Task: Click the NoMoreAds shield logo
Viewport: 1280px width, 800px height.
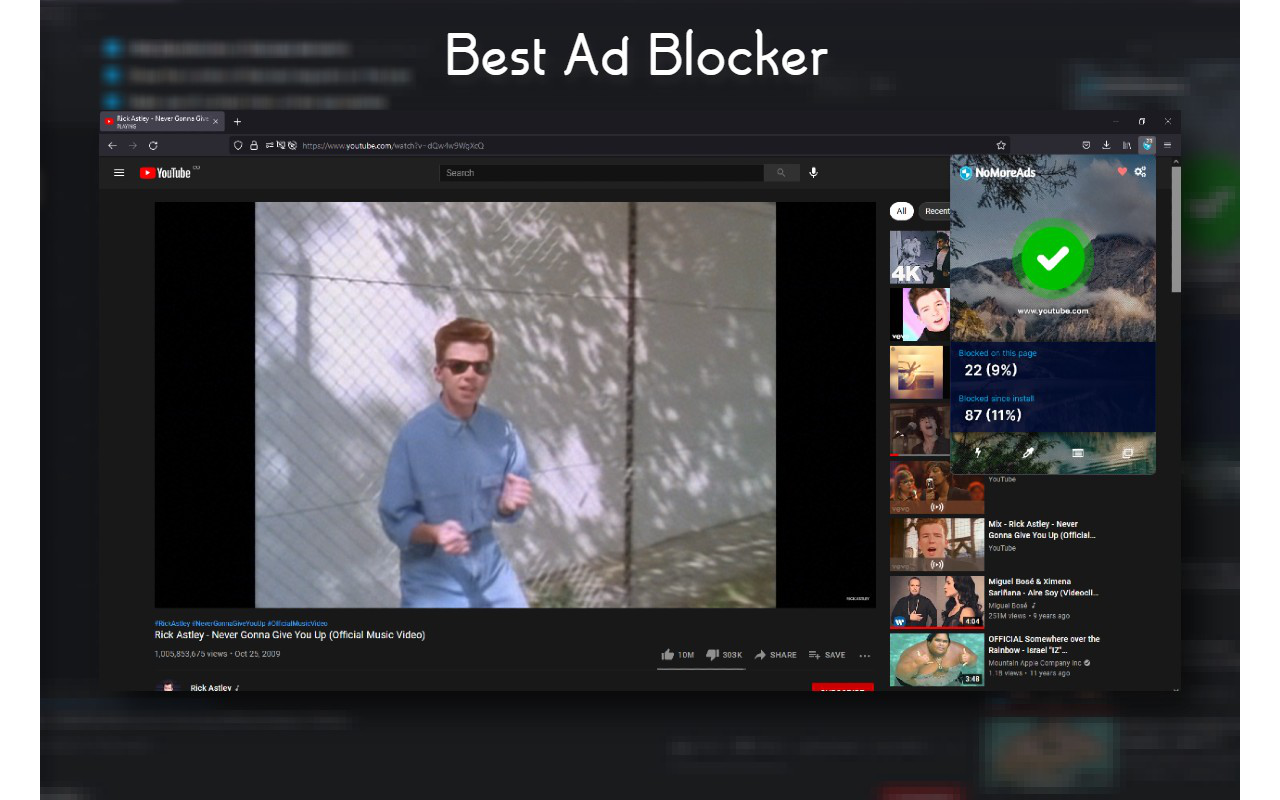Action: coord(966,173)
